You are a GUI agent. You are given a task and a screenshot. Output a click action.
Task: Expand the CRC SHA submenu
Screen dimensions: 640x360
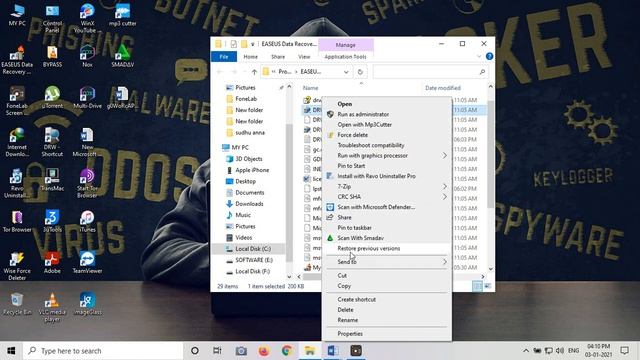pyautogui.click(x=444, y=197)
